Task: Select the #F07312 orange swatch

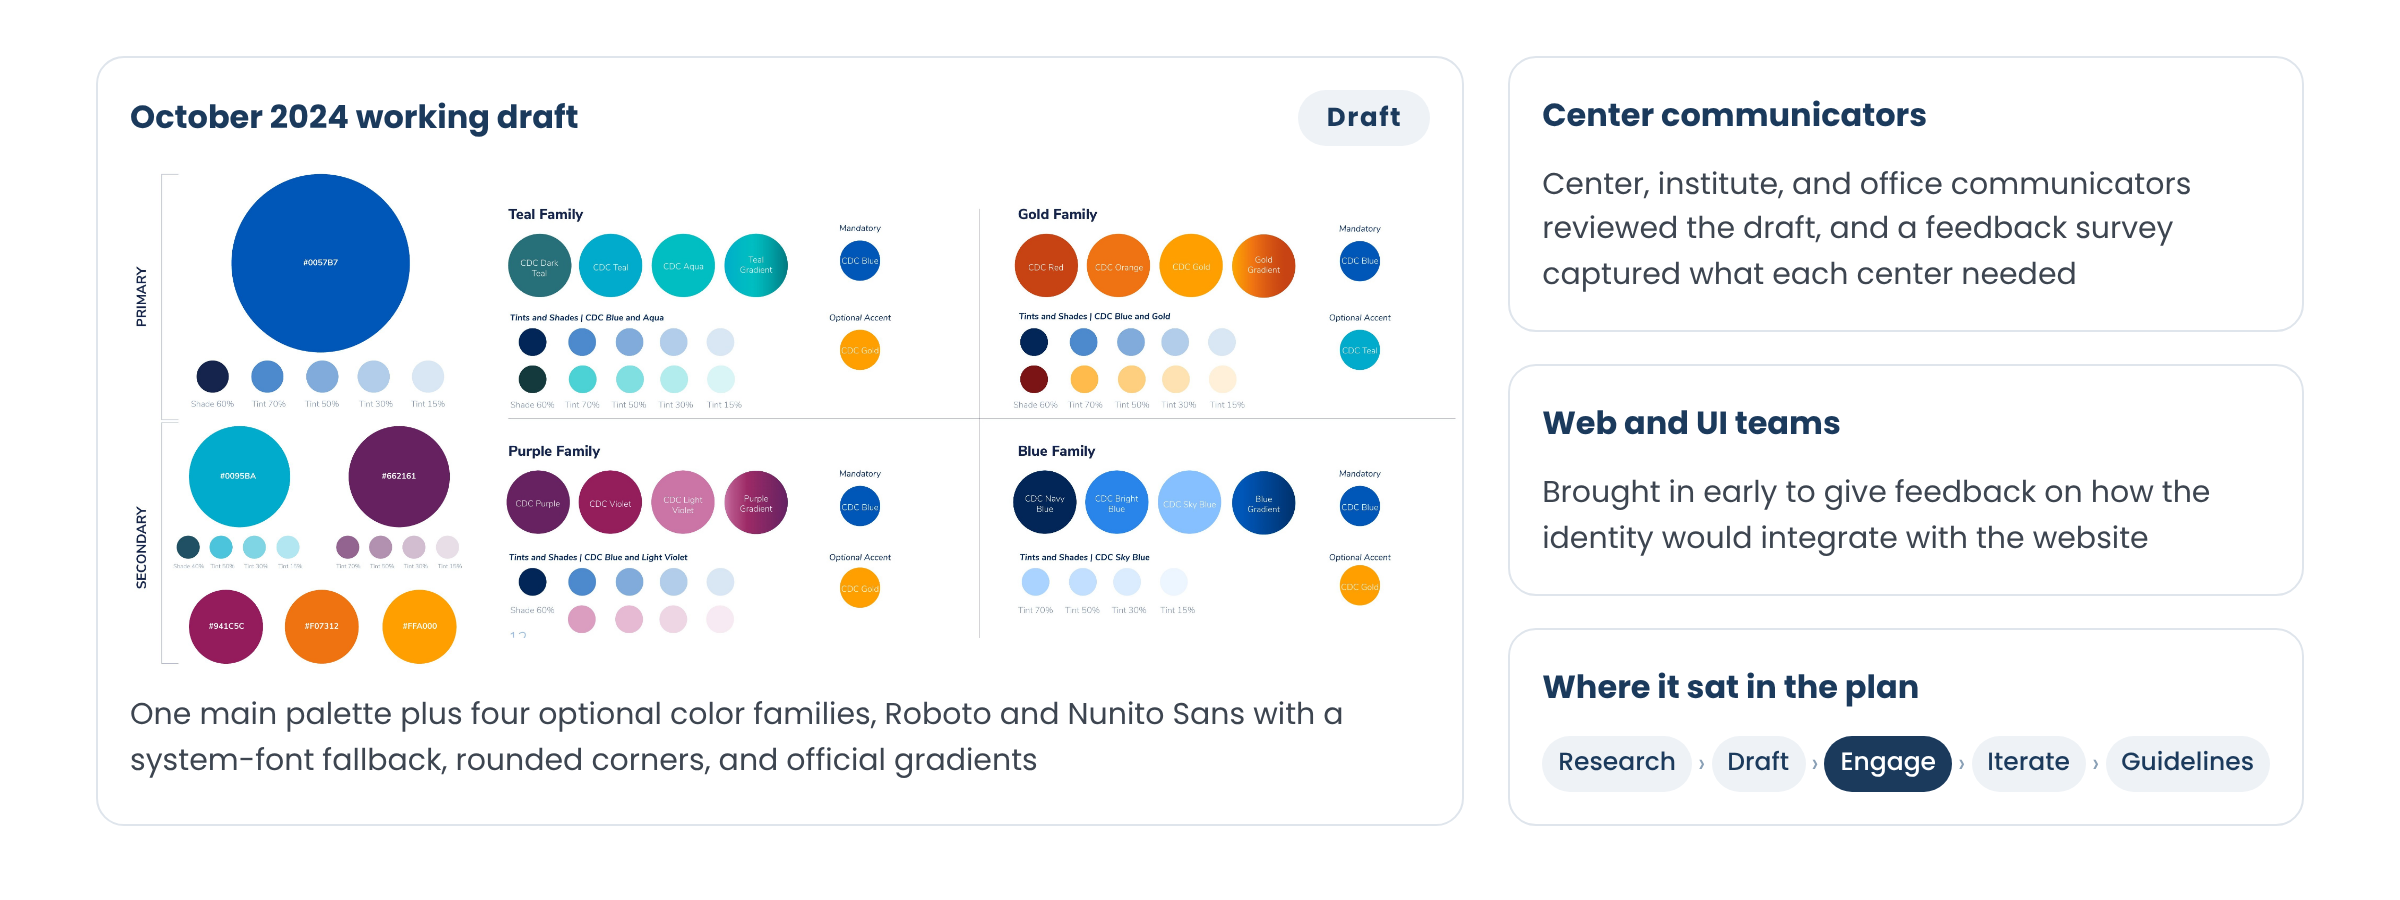Action: pos(321,626)
